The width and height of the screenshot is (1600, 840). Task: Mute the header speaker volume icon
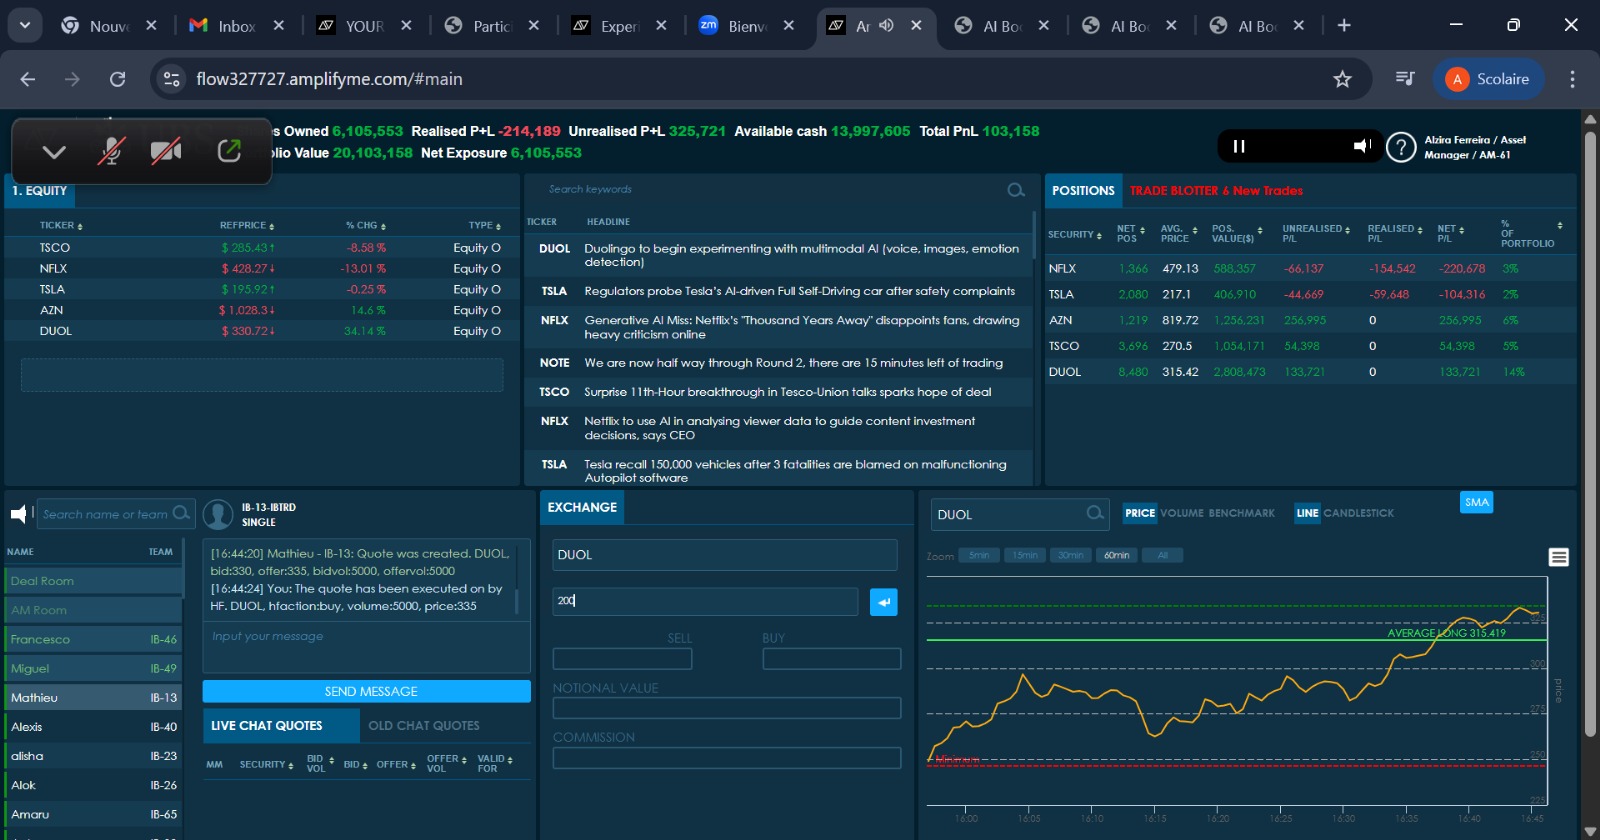[x=1362, y=146]
